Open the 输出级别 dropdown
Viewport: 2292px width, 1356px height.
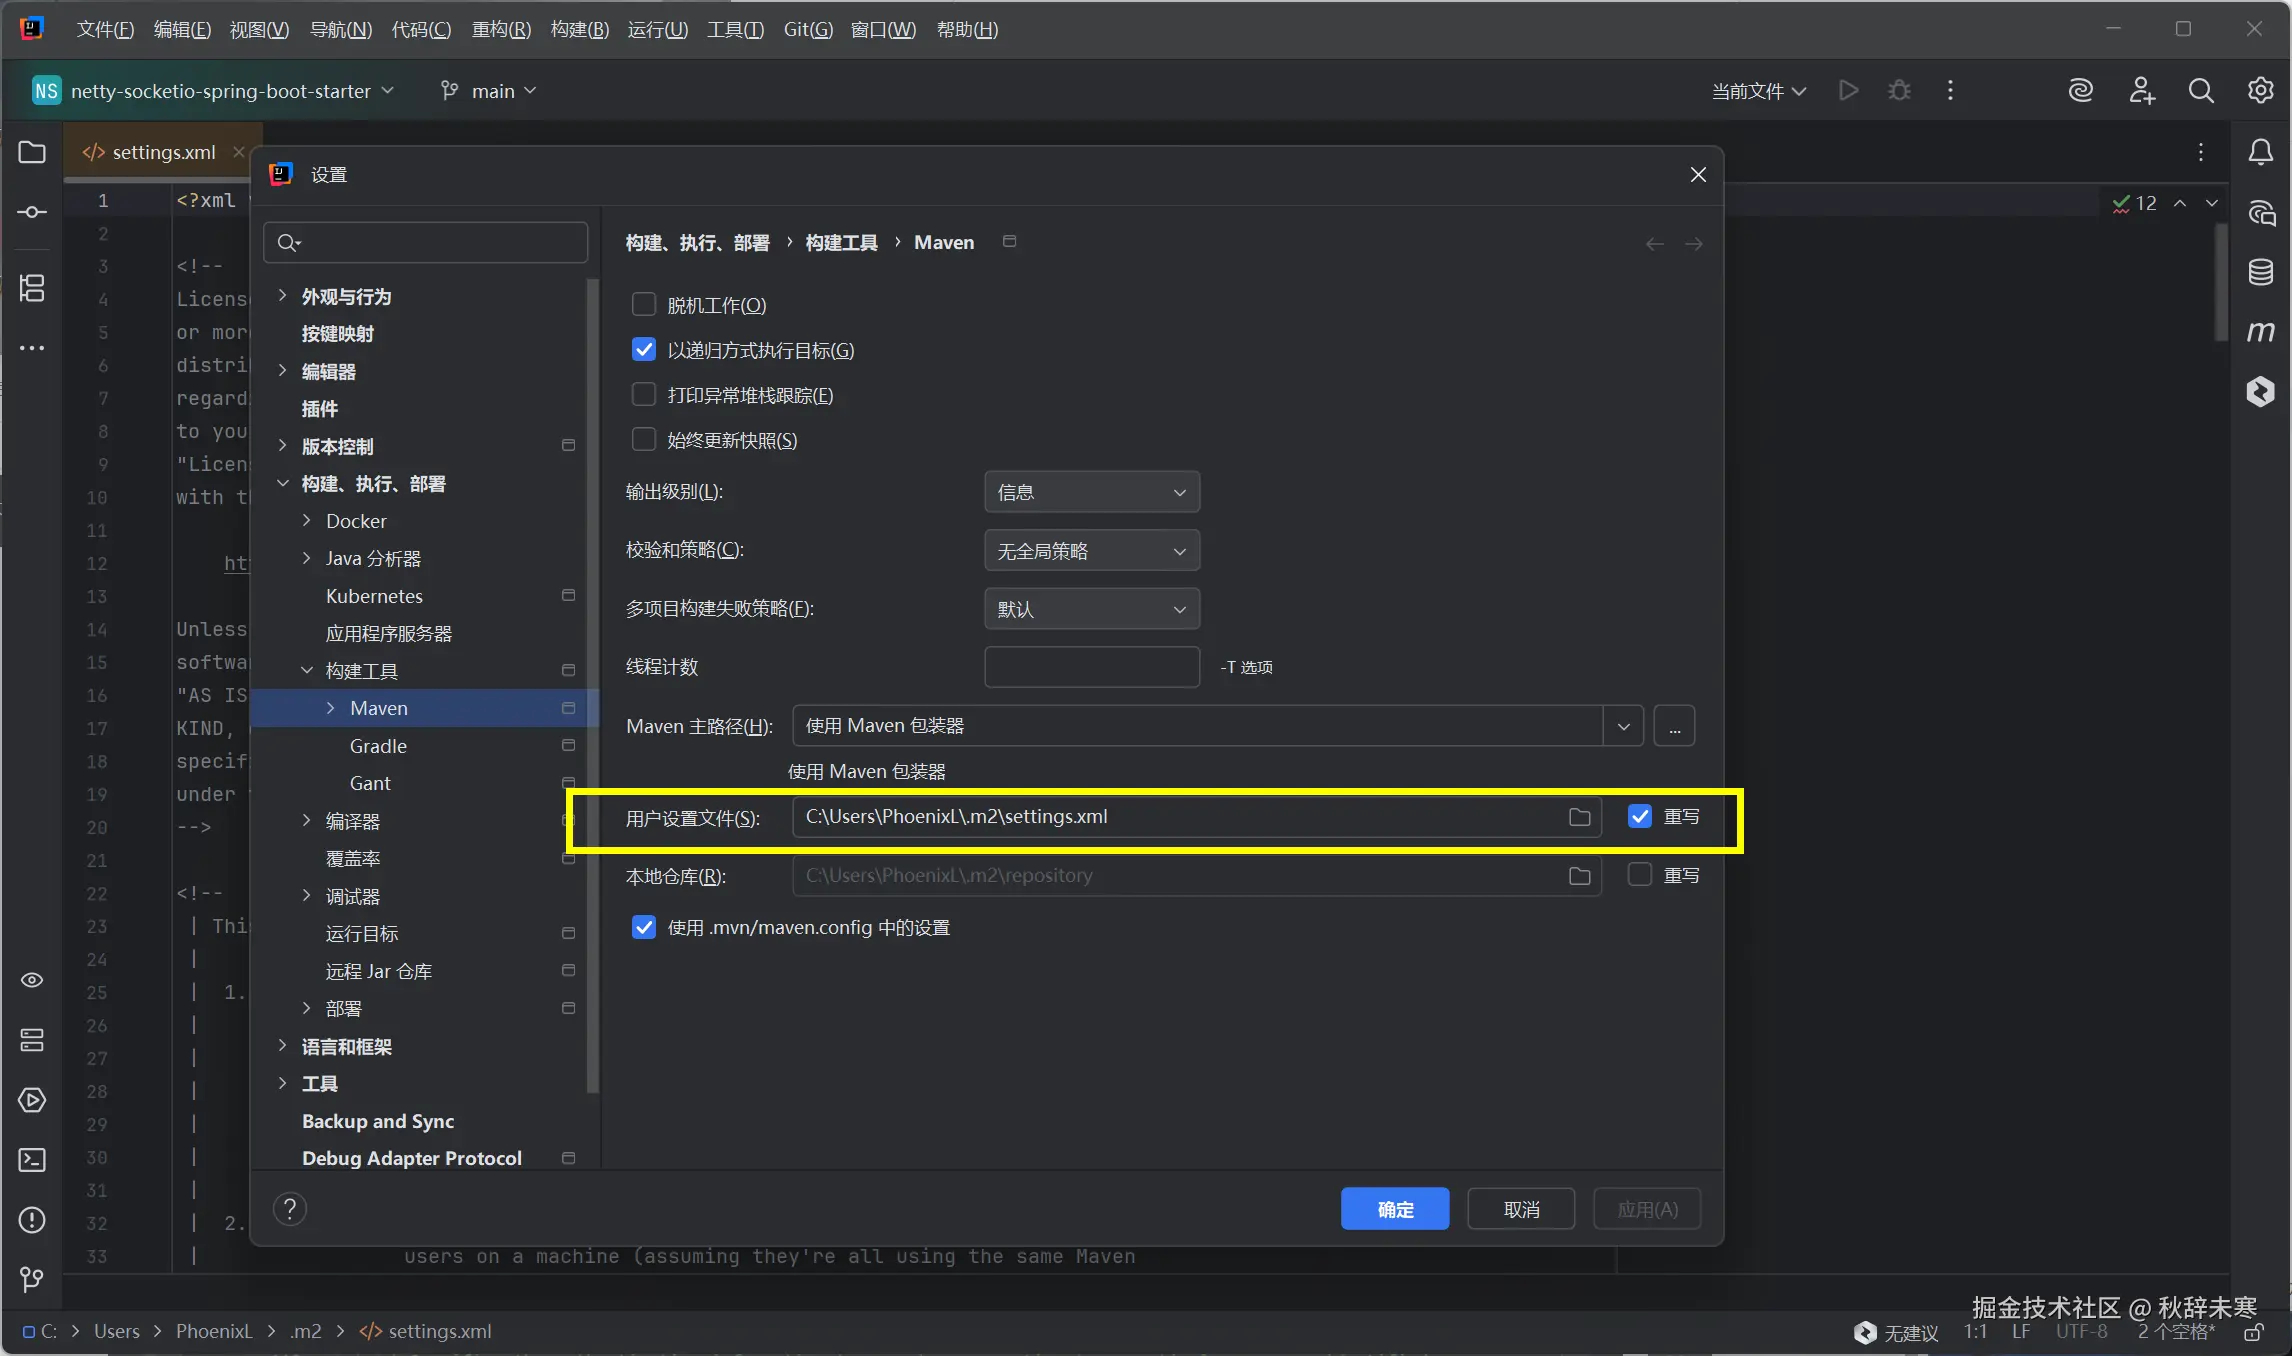click(x=1091, y=492)
